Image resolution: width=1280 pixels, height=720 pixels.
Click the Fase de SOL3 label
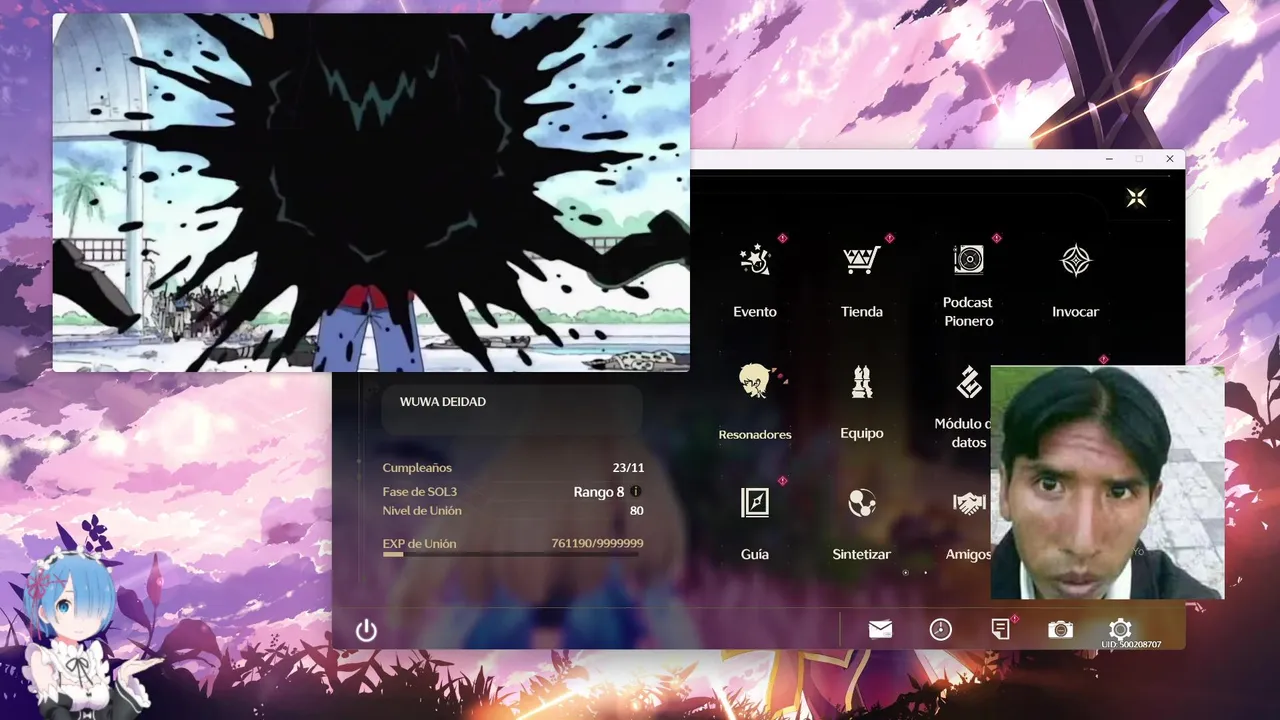coord(419,492)
